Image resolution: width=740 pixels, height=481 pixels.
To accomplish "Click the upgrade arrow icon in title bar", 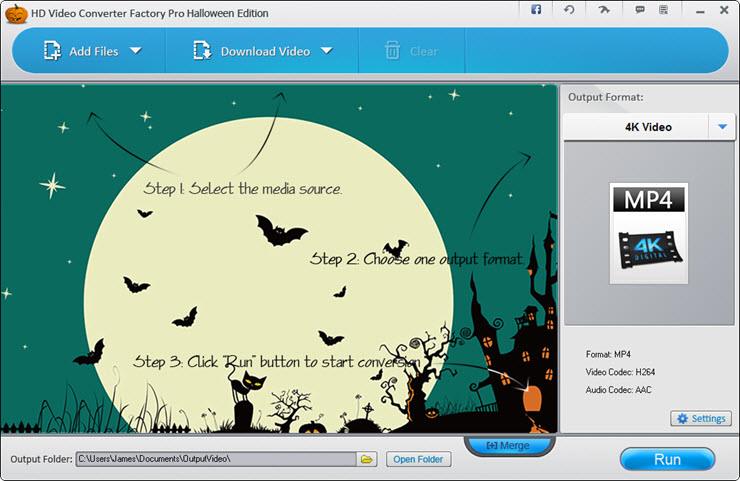I will pos(604,9).
